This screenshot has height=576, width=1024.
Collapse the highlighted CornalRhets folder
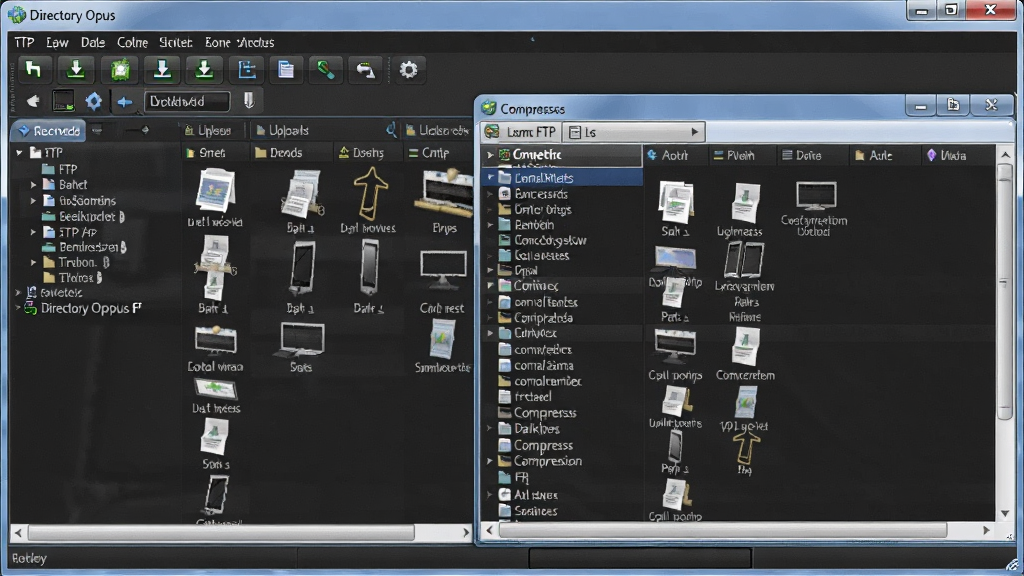coord(490,177)
